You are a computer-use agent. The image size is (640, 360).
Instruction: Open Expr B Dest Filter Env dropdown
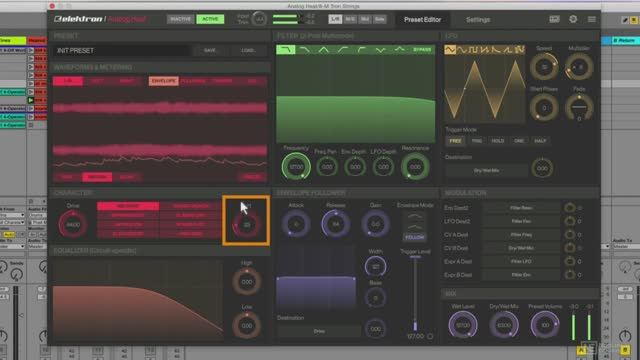[x=521, y=275]
